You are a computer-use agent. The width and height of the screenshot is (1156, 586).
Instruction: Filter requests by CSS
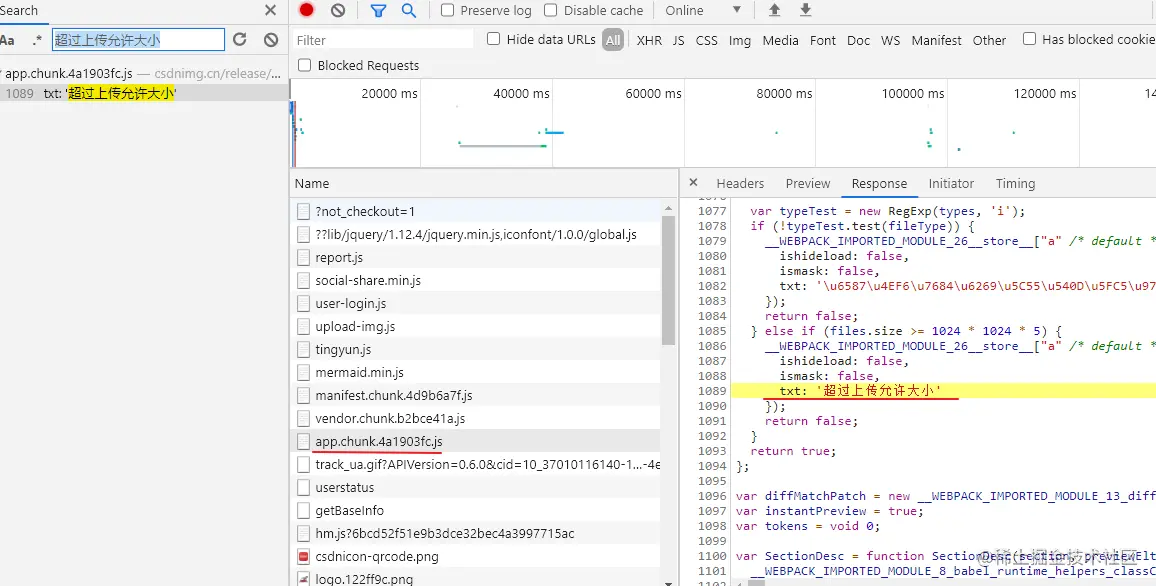pyautogui.click(x=706, y=41)
